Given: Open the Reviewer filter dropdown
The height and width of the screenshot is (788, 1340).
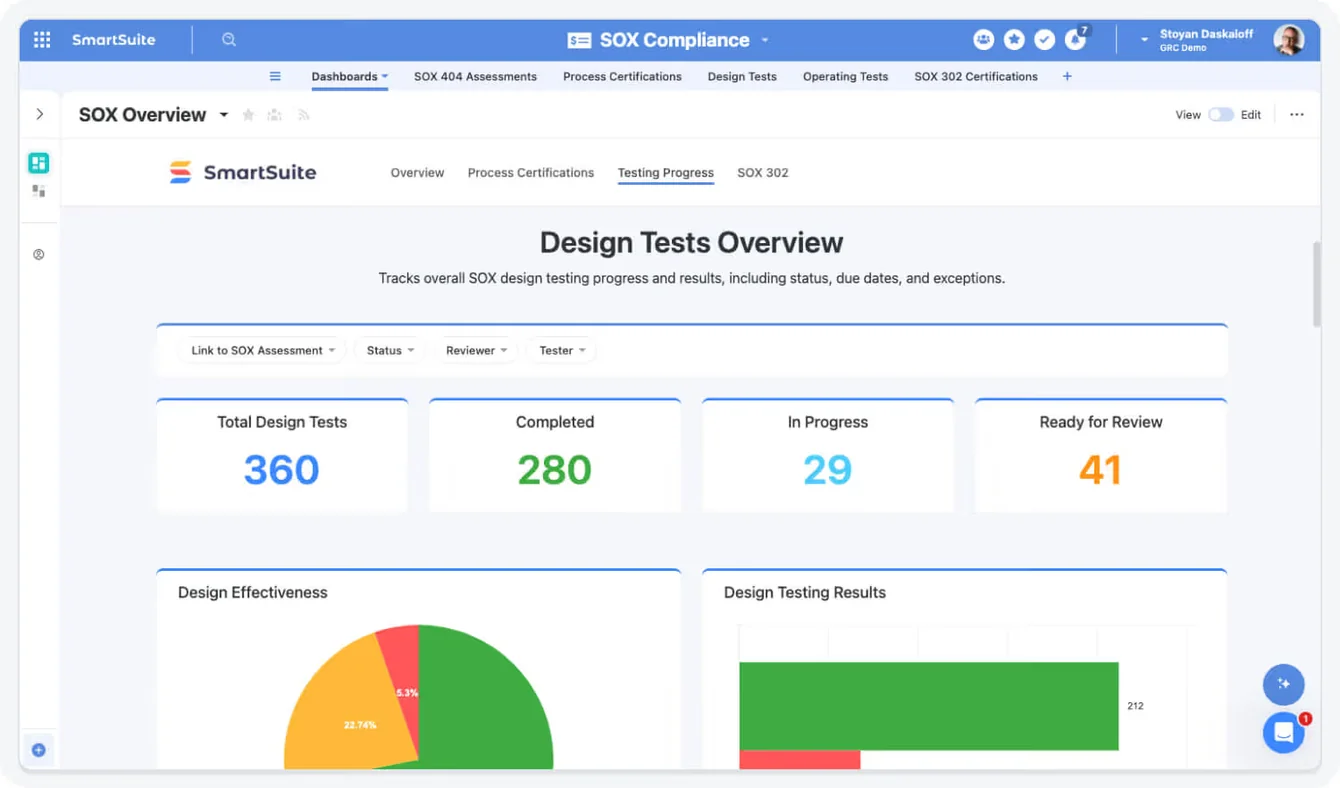Looking at the screenshot, I should pyautogui.click(x=476, y=350).
